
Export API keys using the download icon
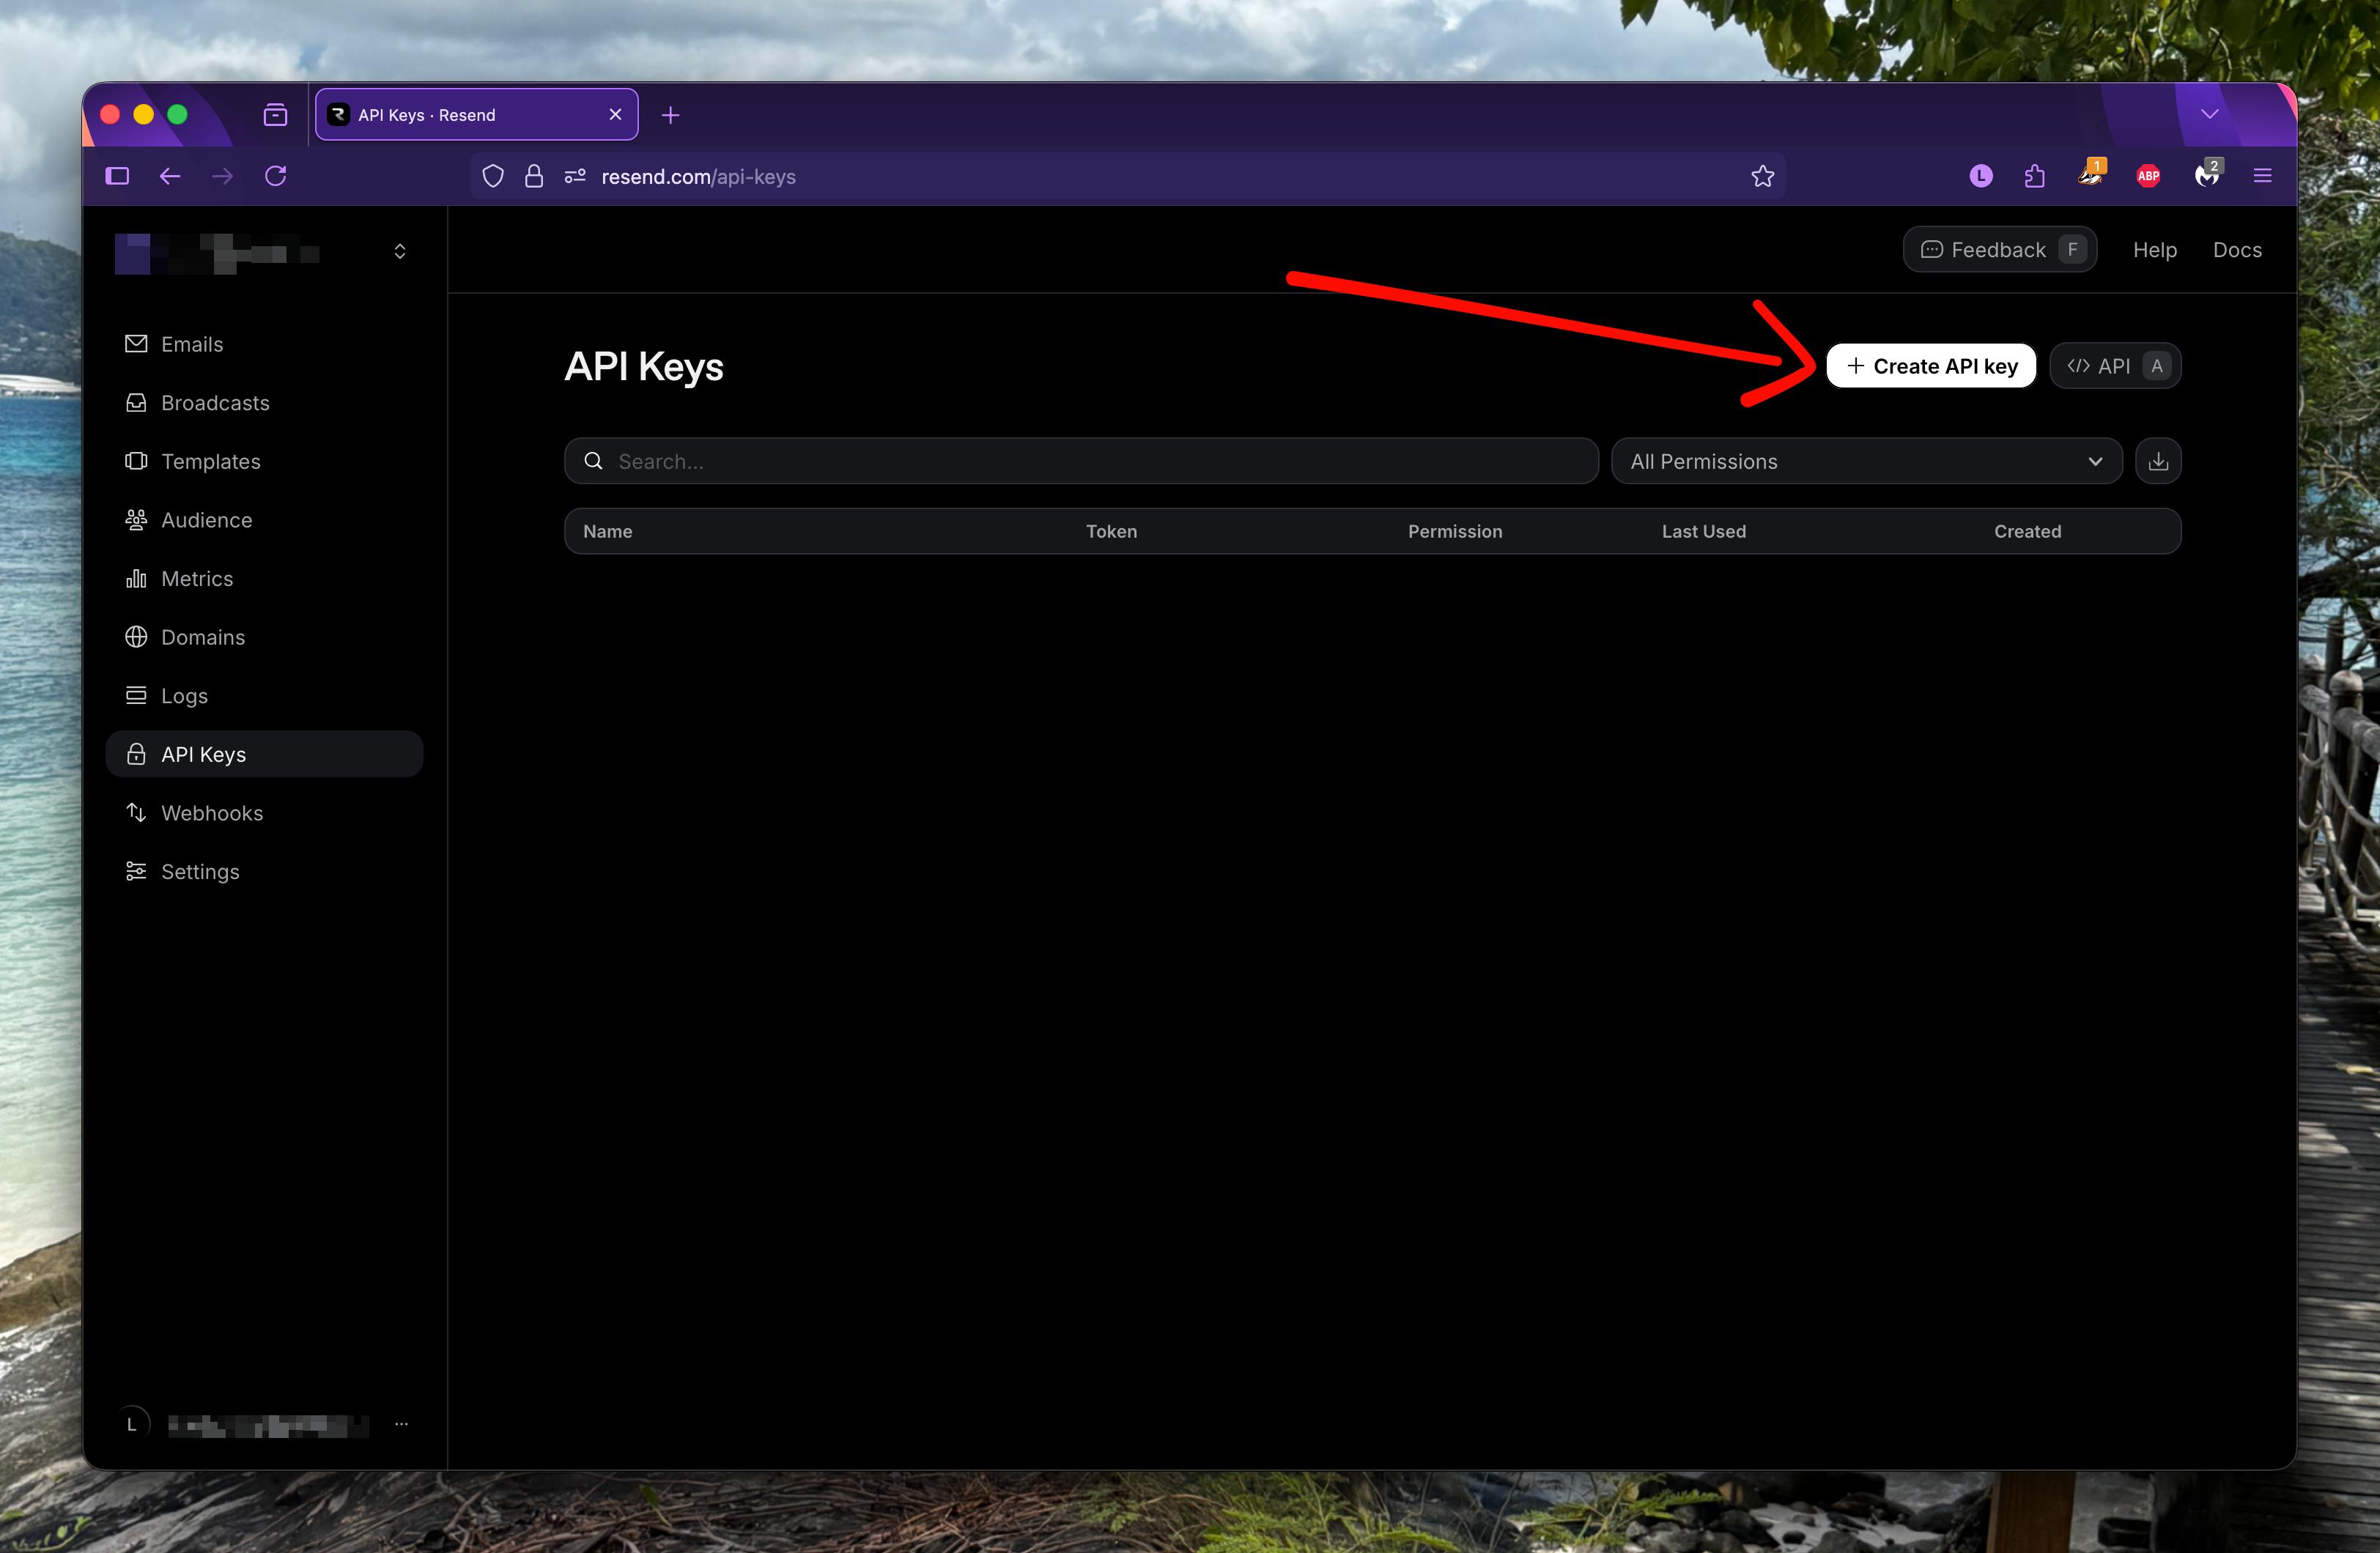coord(2158,461)
